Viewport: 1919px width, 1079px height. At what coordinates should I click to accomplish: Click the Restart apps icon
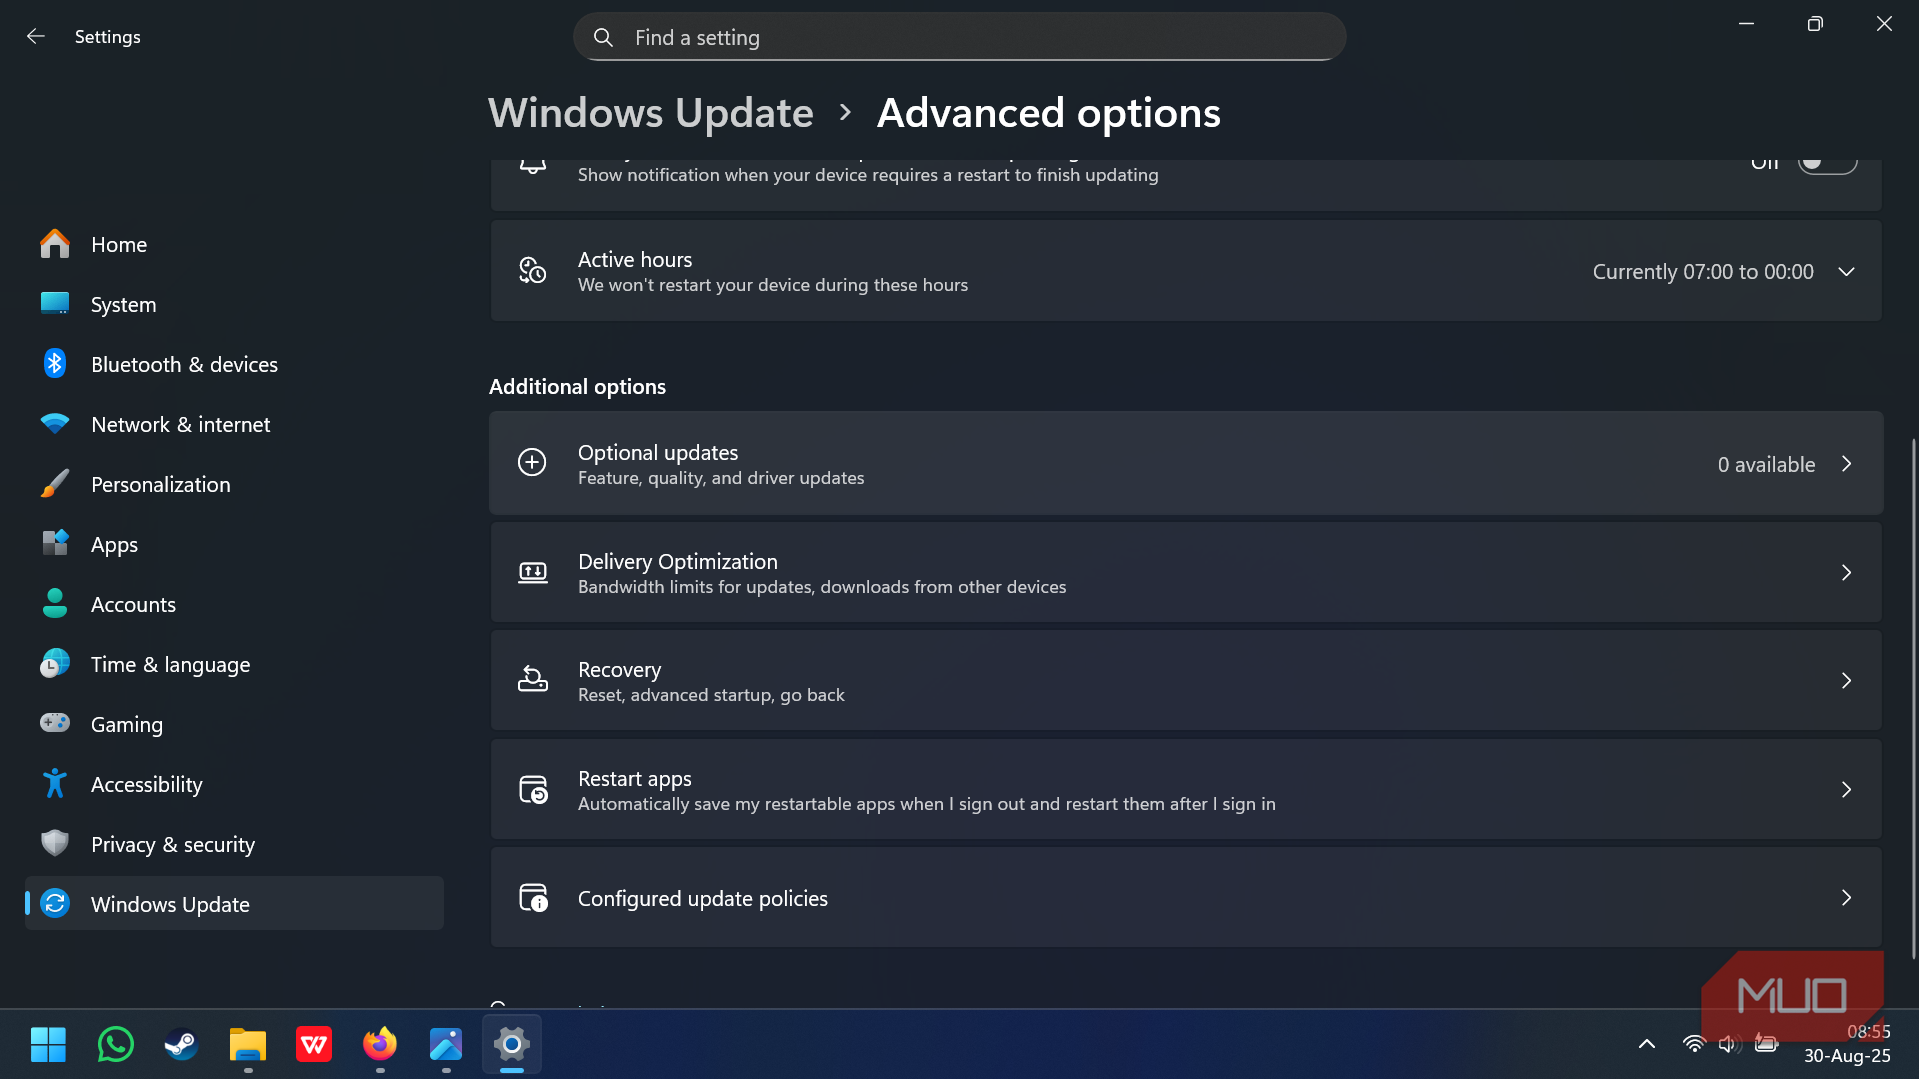point(532,789)
